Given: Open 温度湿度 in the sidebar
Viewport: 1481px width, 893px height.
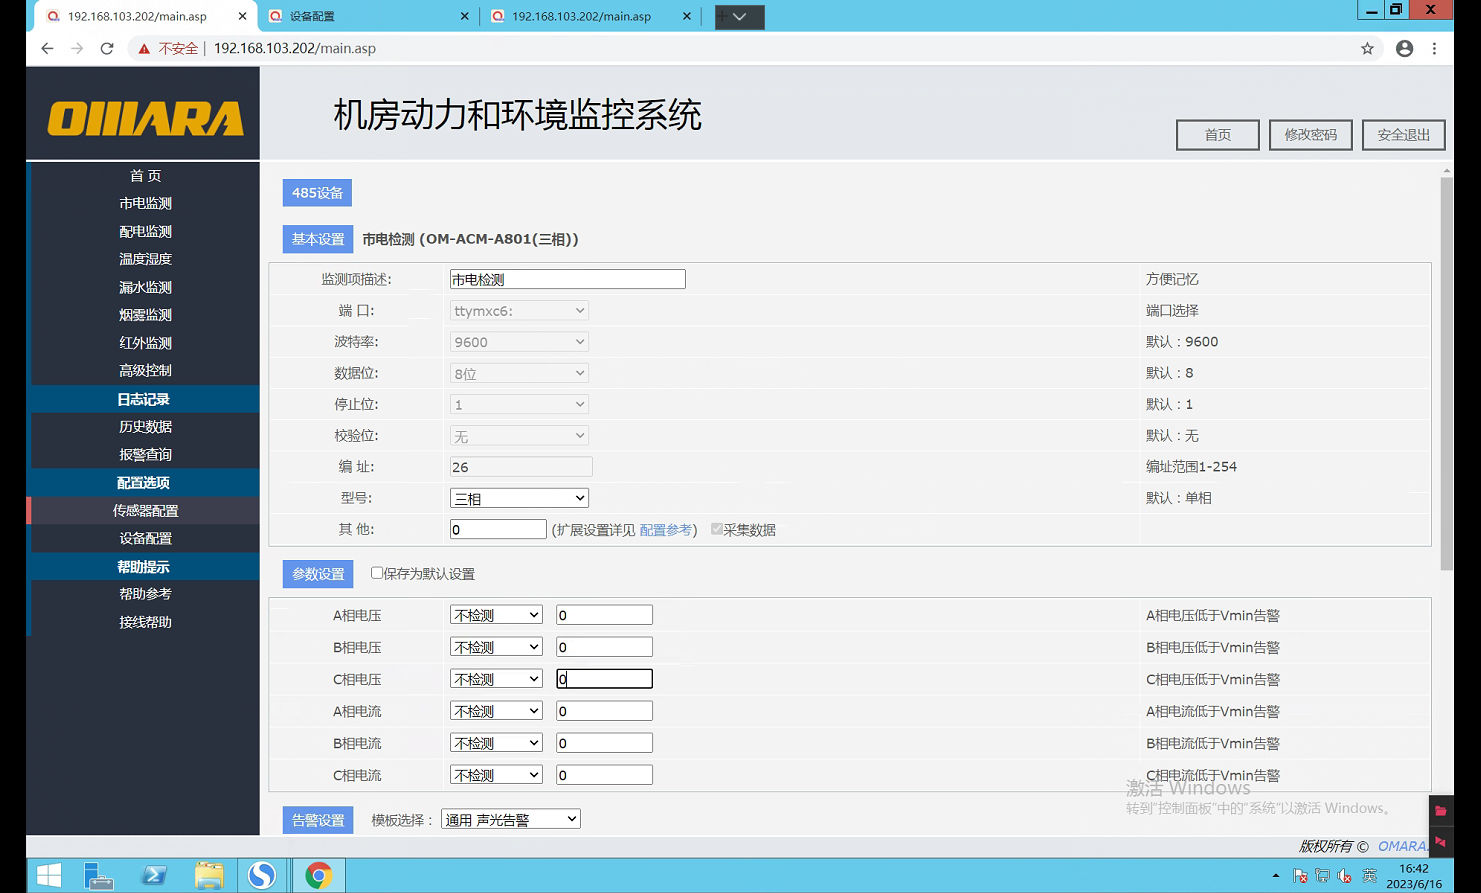Looking at the screenshot, I should (145, 259).
